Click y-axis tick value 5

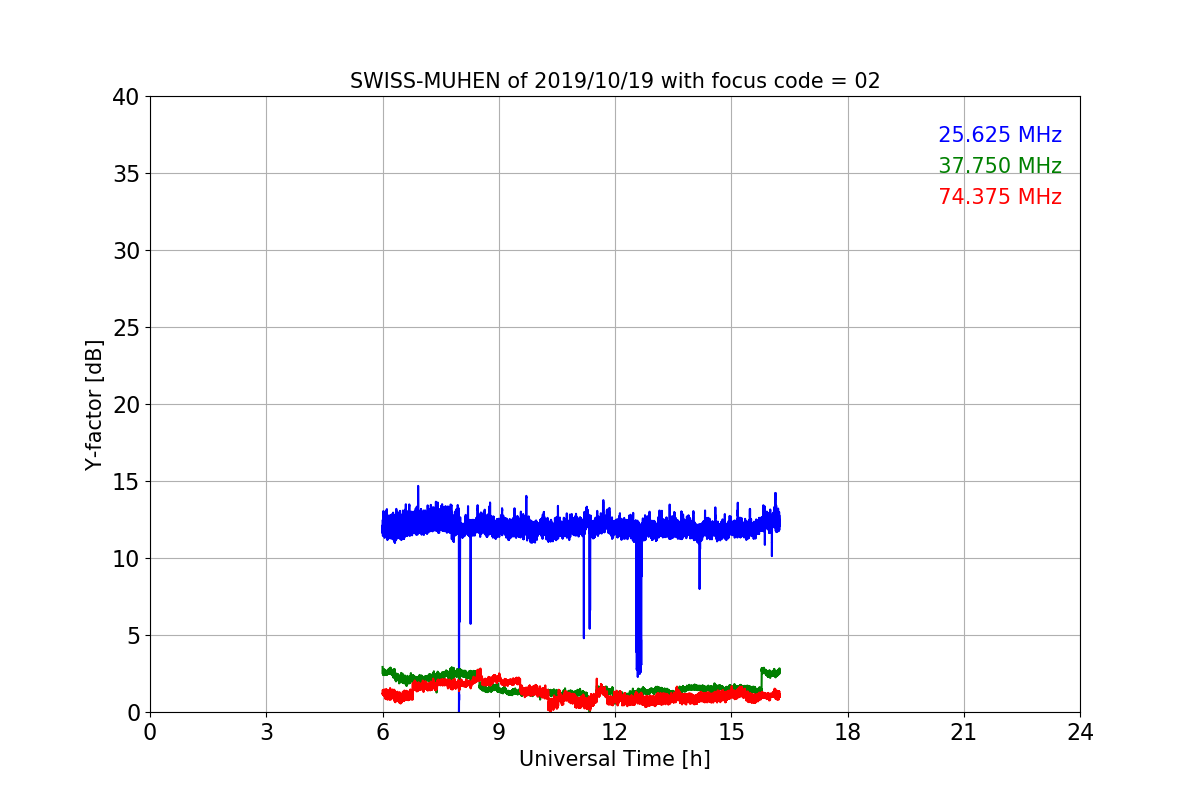coord(133,636)
